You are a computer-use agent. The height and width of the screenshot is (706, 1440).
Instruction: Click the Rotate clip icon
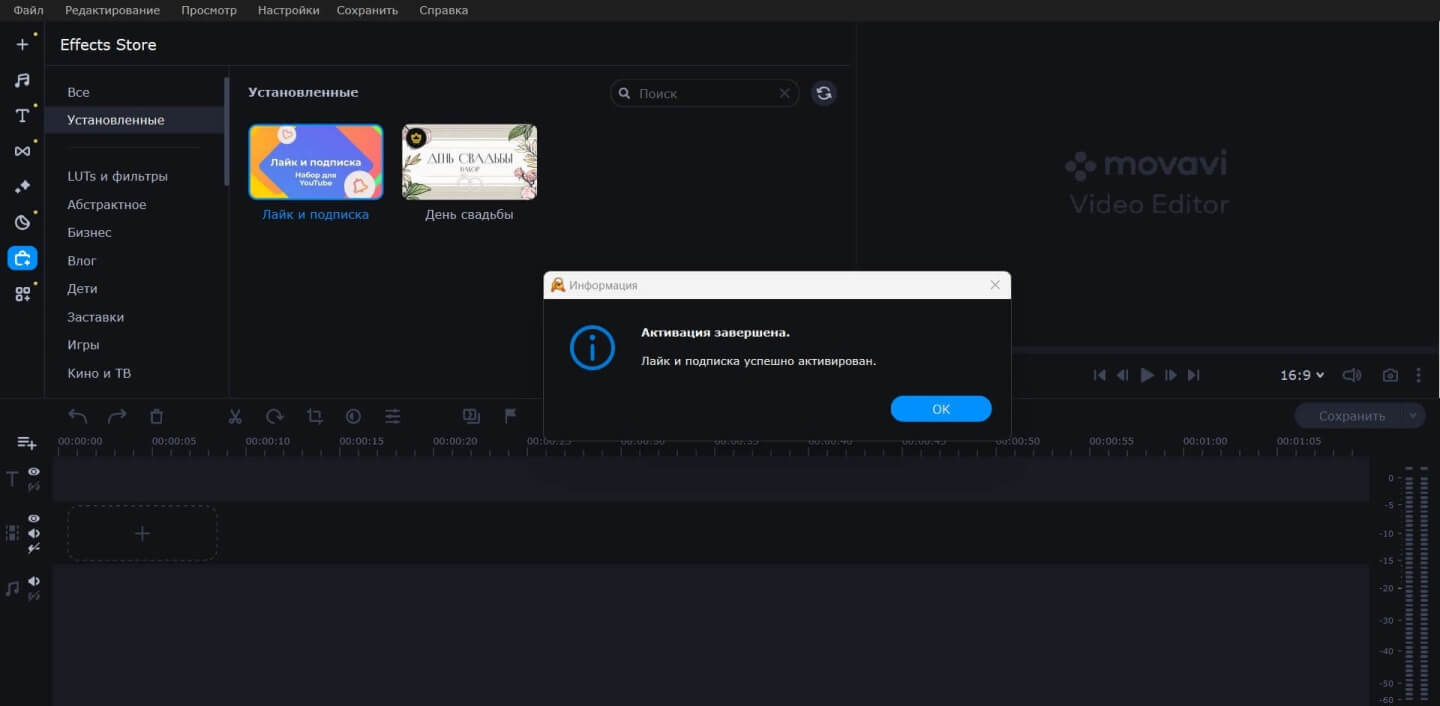(274, 416)
